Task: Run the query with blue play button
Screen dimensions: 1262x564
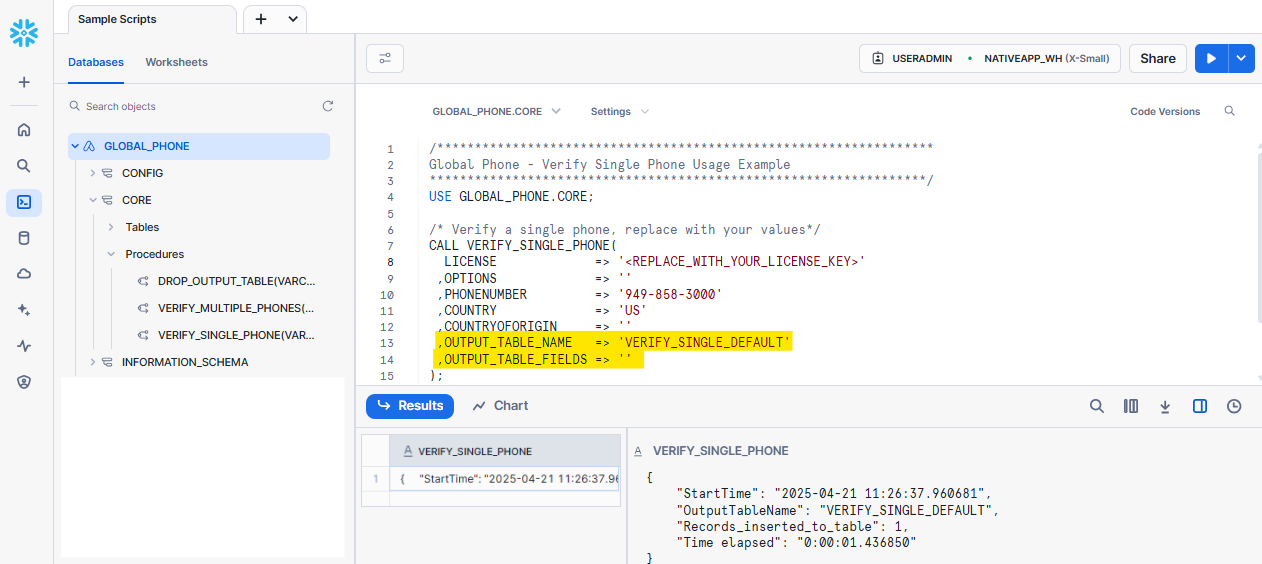Action: [1211, 58]
